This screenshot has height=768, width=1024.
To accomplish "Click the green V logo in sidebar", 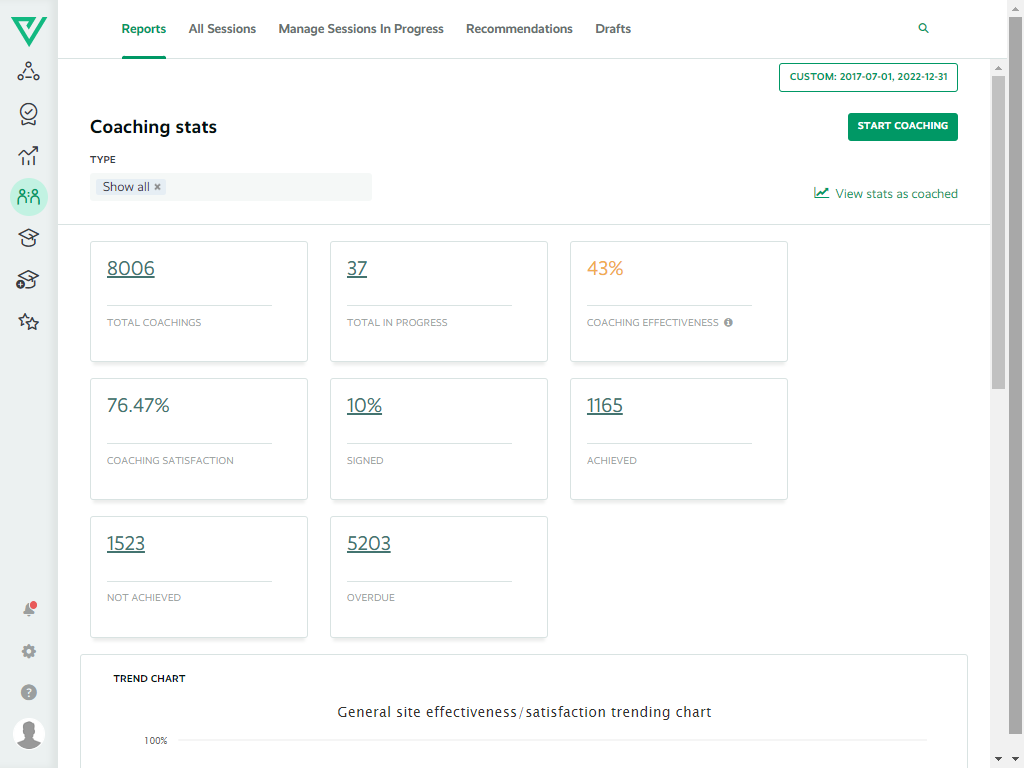I will coord(29,30).
